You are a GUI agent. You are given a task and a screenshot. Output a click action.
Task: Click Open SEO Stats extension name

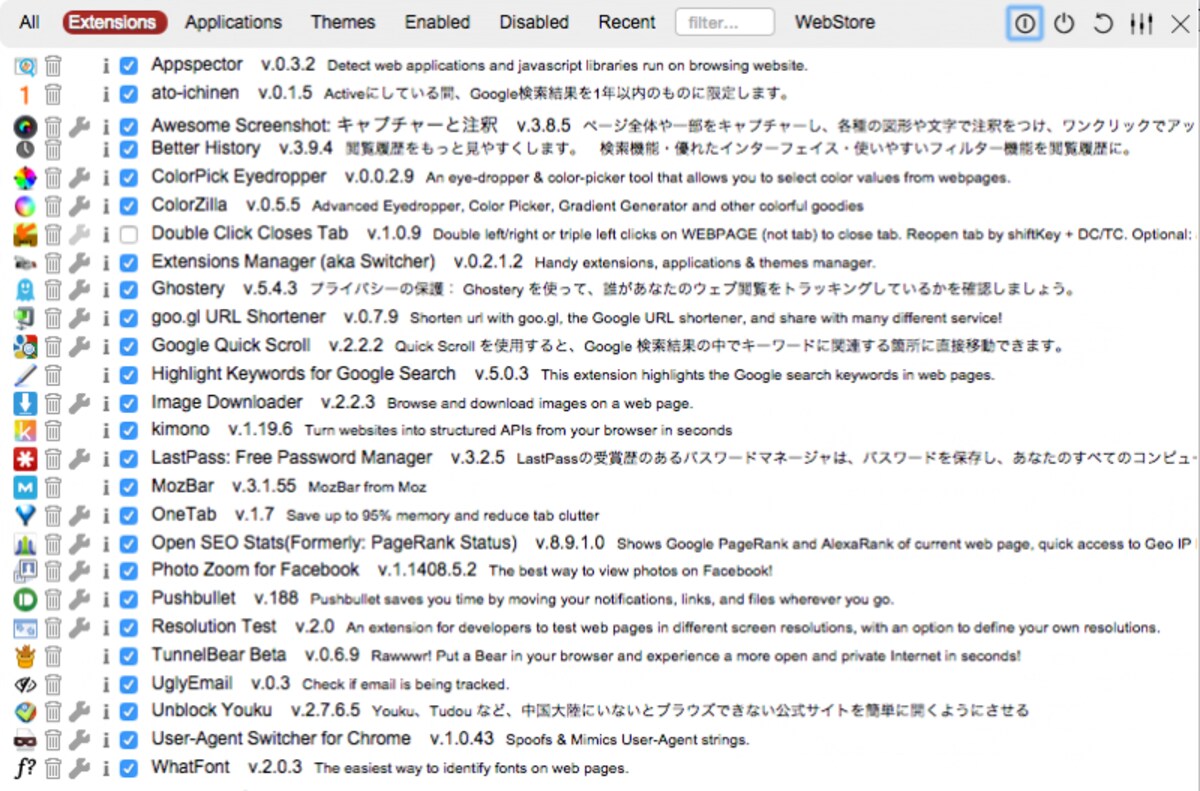[334, 543]
